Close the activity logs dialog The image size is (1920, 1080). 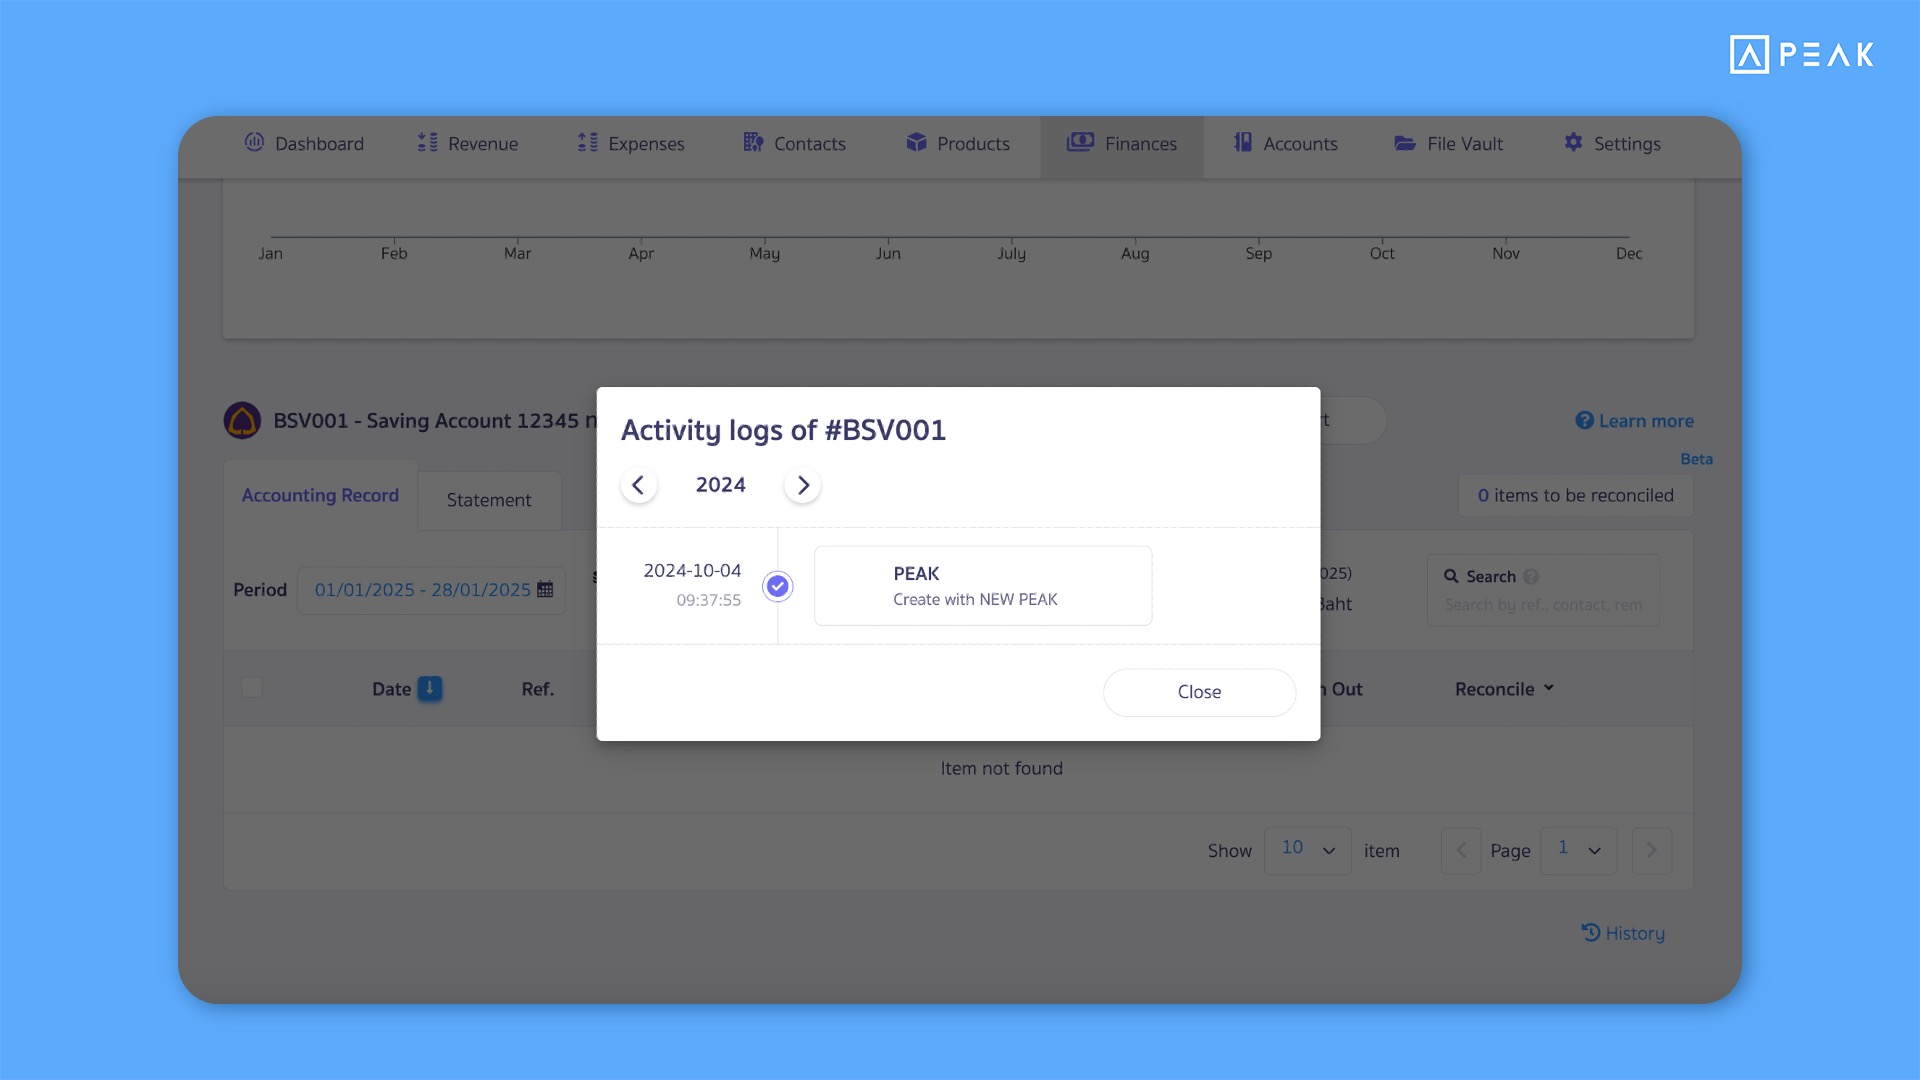point(1199,692)
